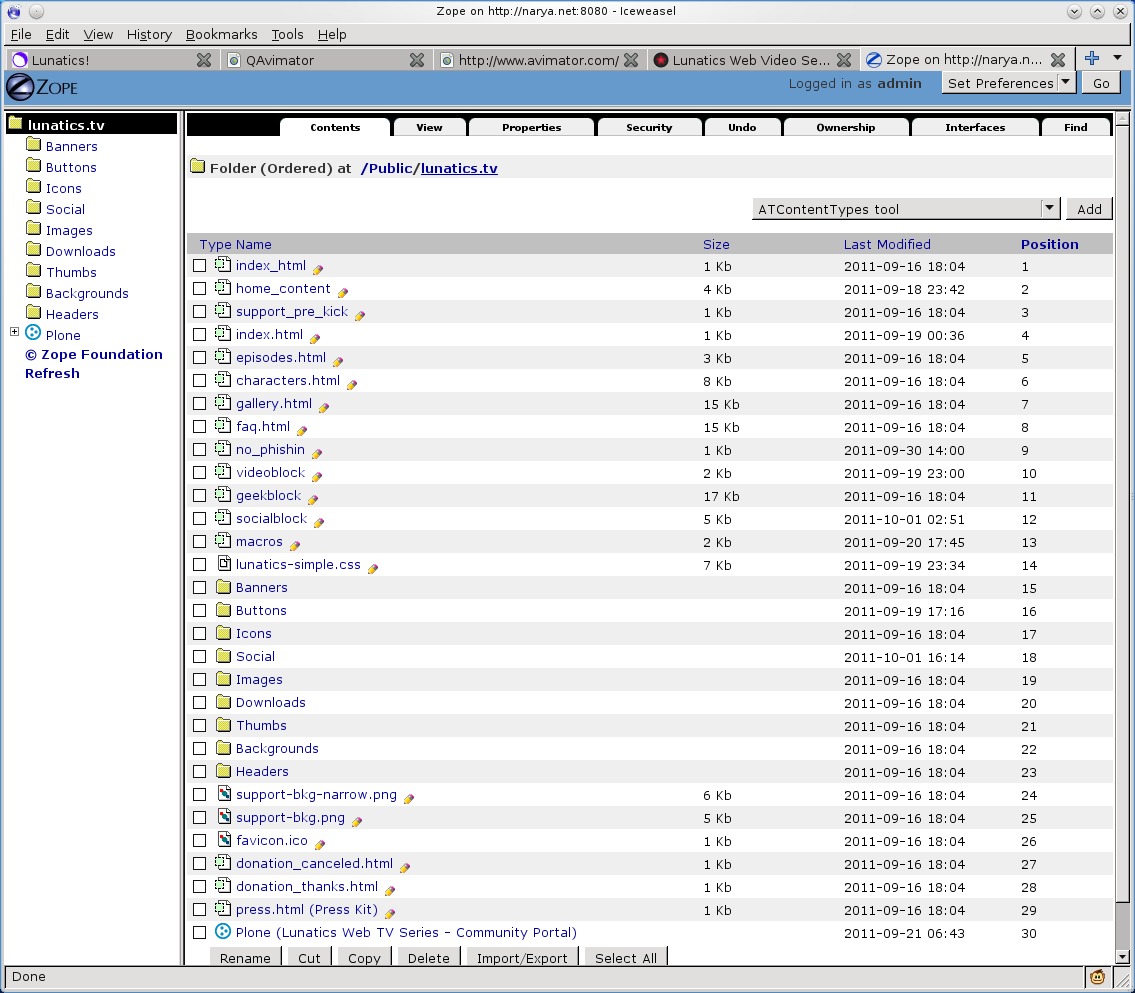Viewport: 1135px width, 993px height.
Task: Switch to the Properties tab
Action: [531, 127]
